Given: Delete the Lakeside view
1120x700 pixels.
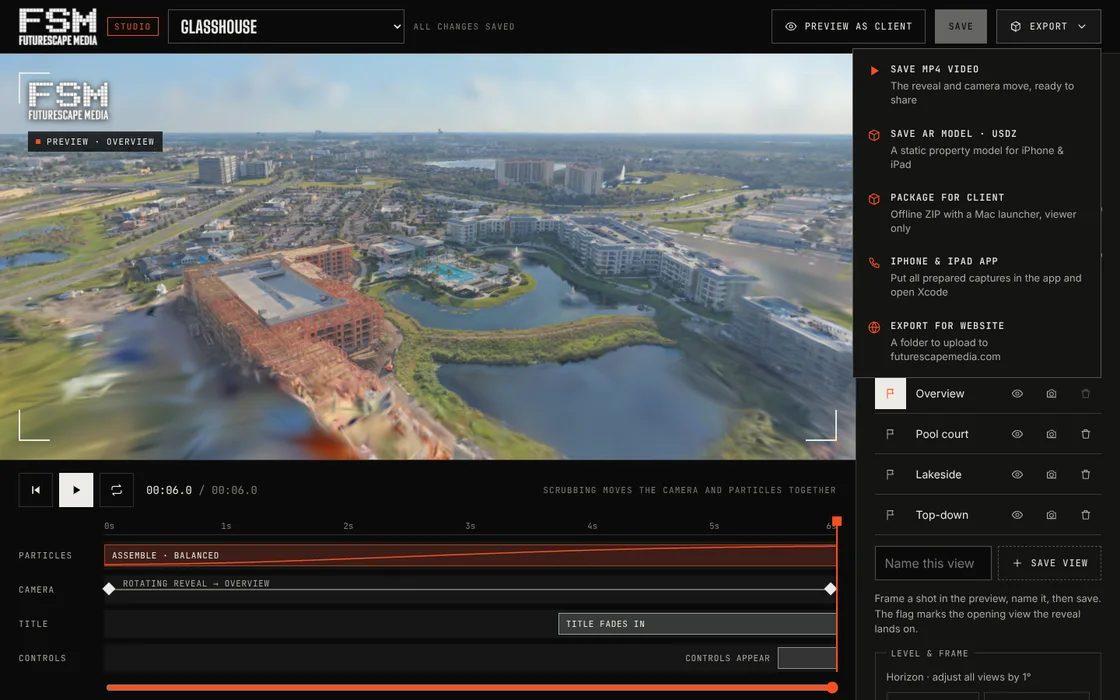Looking at the screenshot, I should click(x=1086, y=474).
